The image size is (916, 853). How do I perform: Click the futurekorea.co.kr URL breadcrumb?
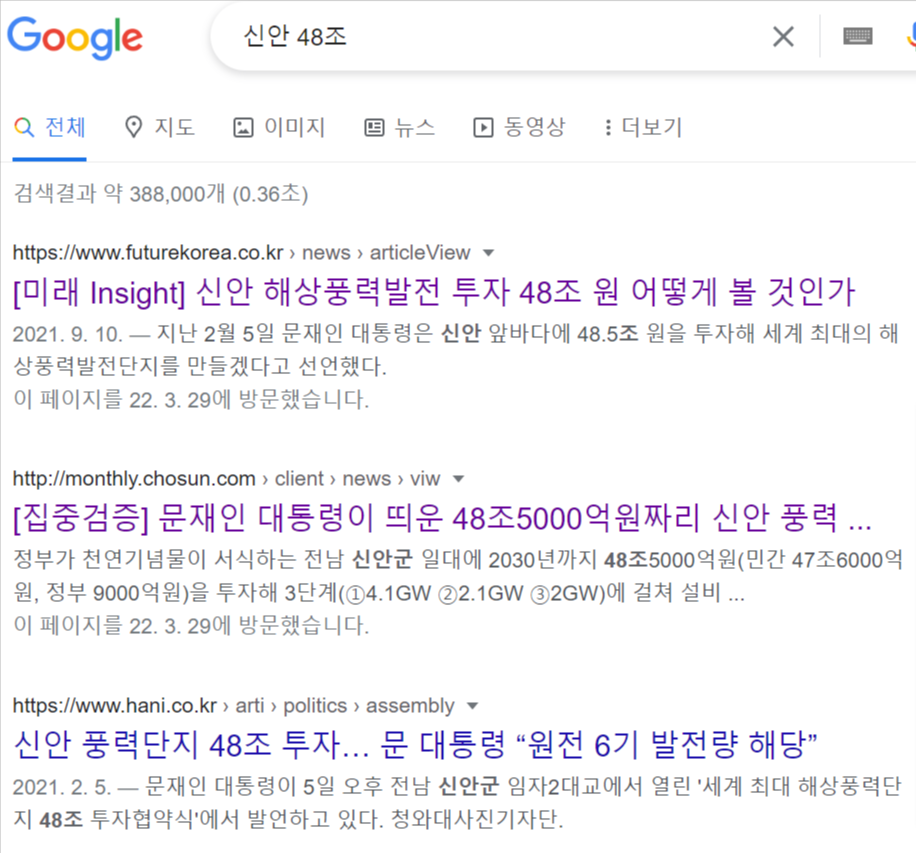[x=241, y=252]
